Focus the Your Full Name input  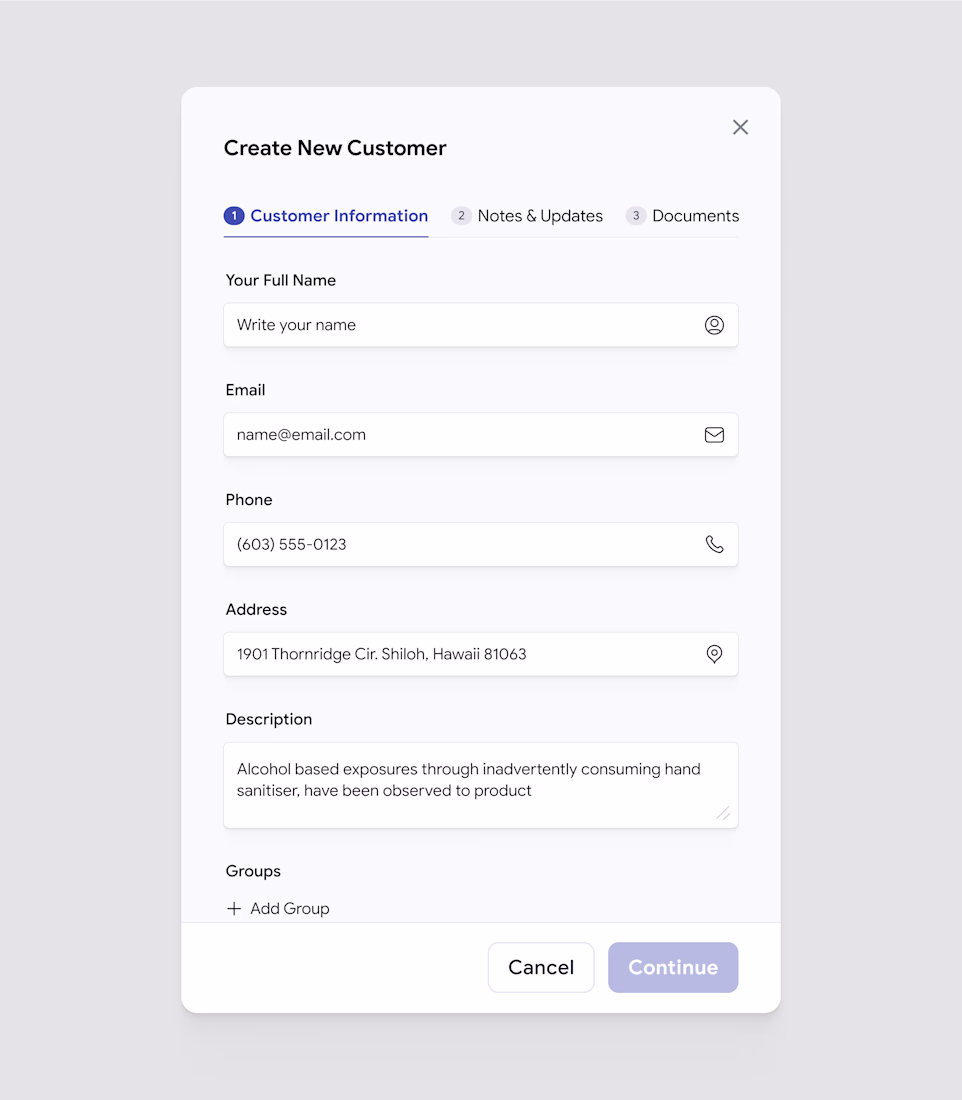(x=460, y=325)
